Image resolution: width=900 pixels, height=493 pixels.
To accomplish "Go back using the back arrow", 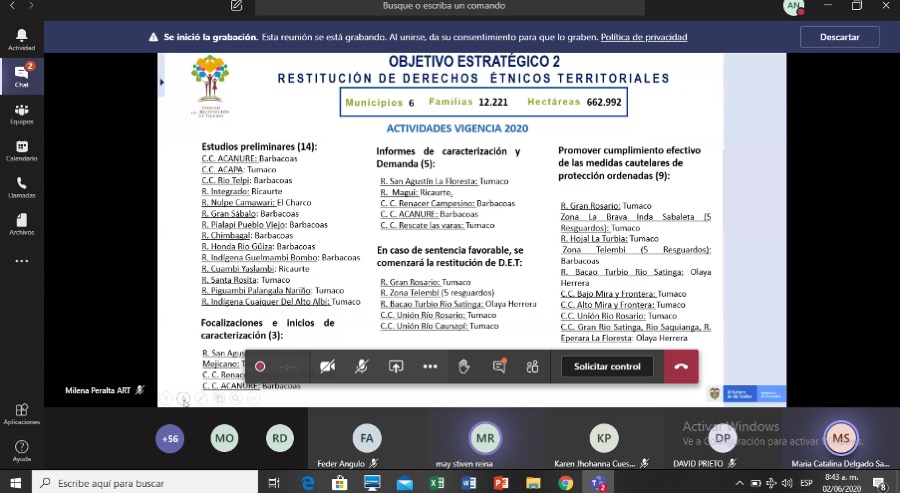I will (13, 6).
